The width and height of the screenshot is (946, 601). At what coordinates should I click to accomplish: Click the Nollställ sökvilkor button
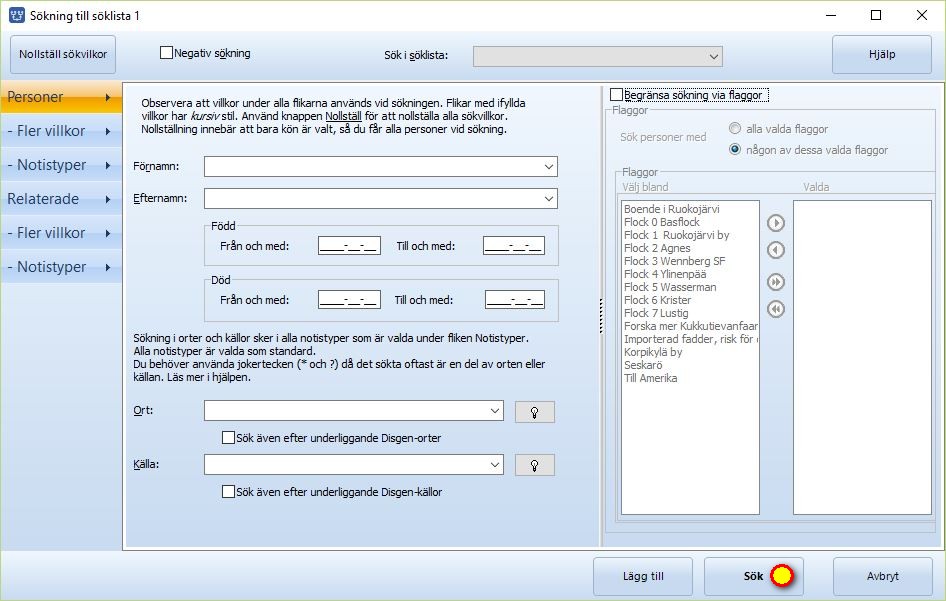63,54
